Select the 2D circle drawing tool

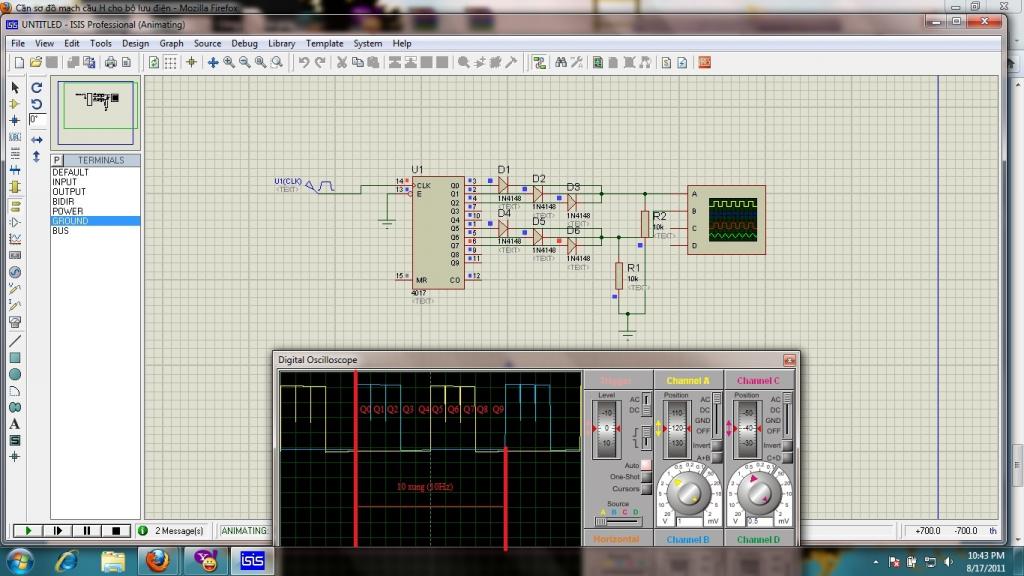click(15, 374)
